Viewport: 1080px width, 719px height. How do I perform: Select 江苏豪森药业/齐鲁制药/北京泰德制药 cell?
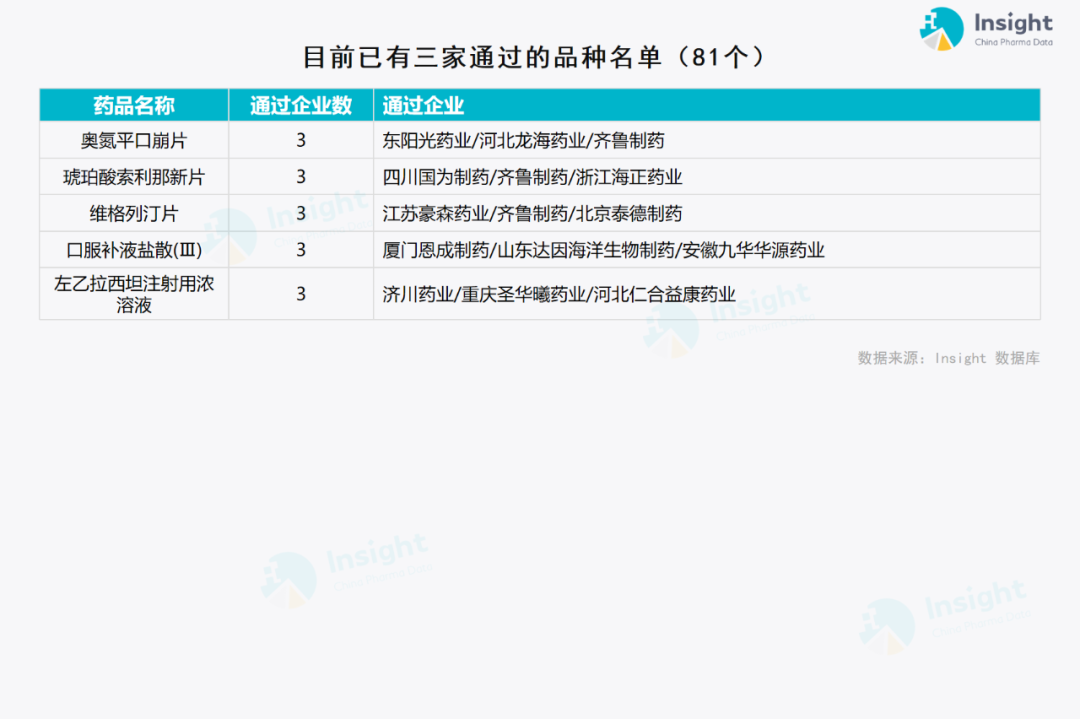tap(707, 213)
